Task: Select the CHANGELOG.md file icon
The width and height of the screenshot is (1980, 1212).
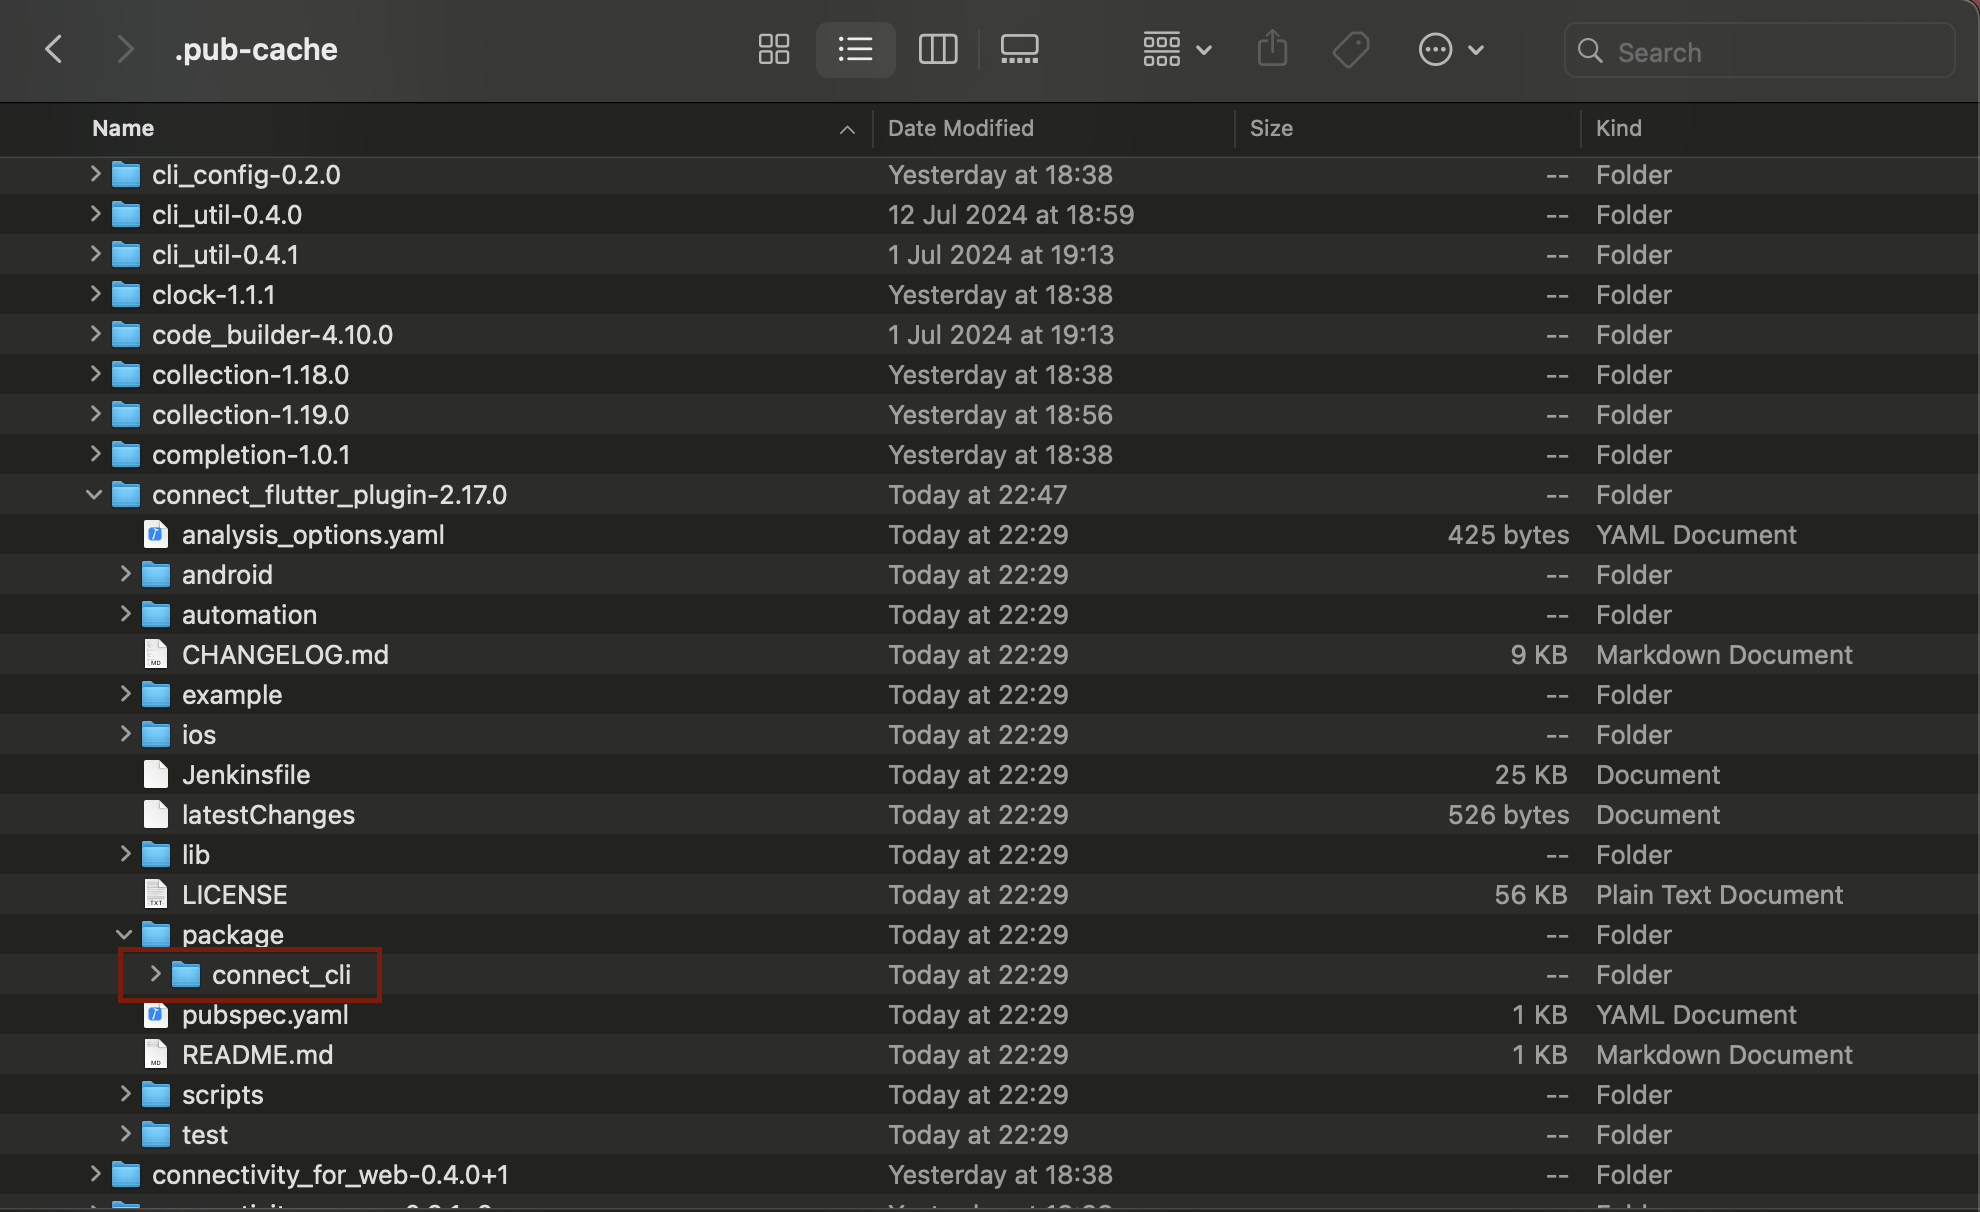Action: click(155, 654)
